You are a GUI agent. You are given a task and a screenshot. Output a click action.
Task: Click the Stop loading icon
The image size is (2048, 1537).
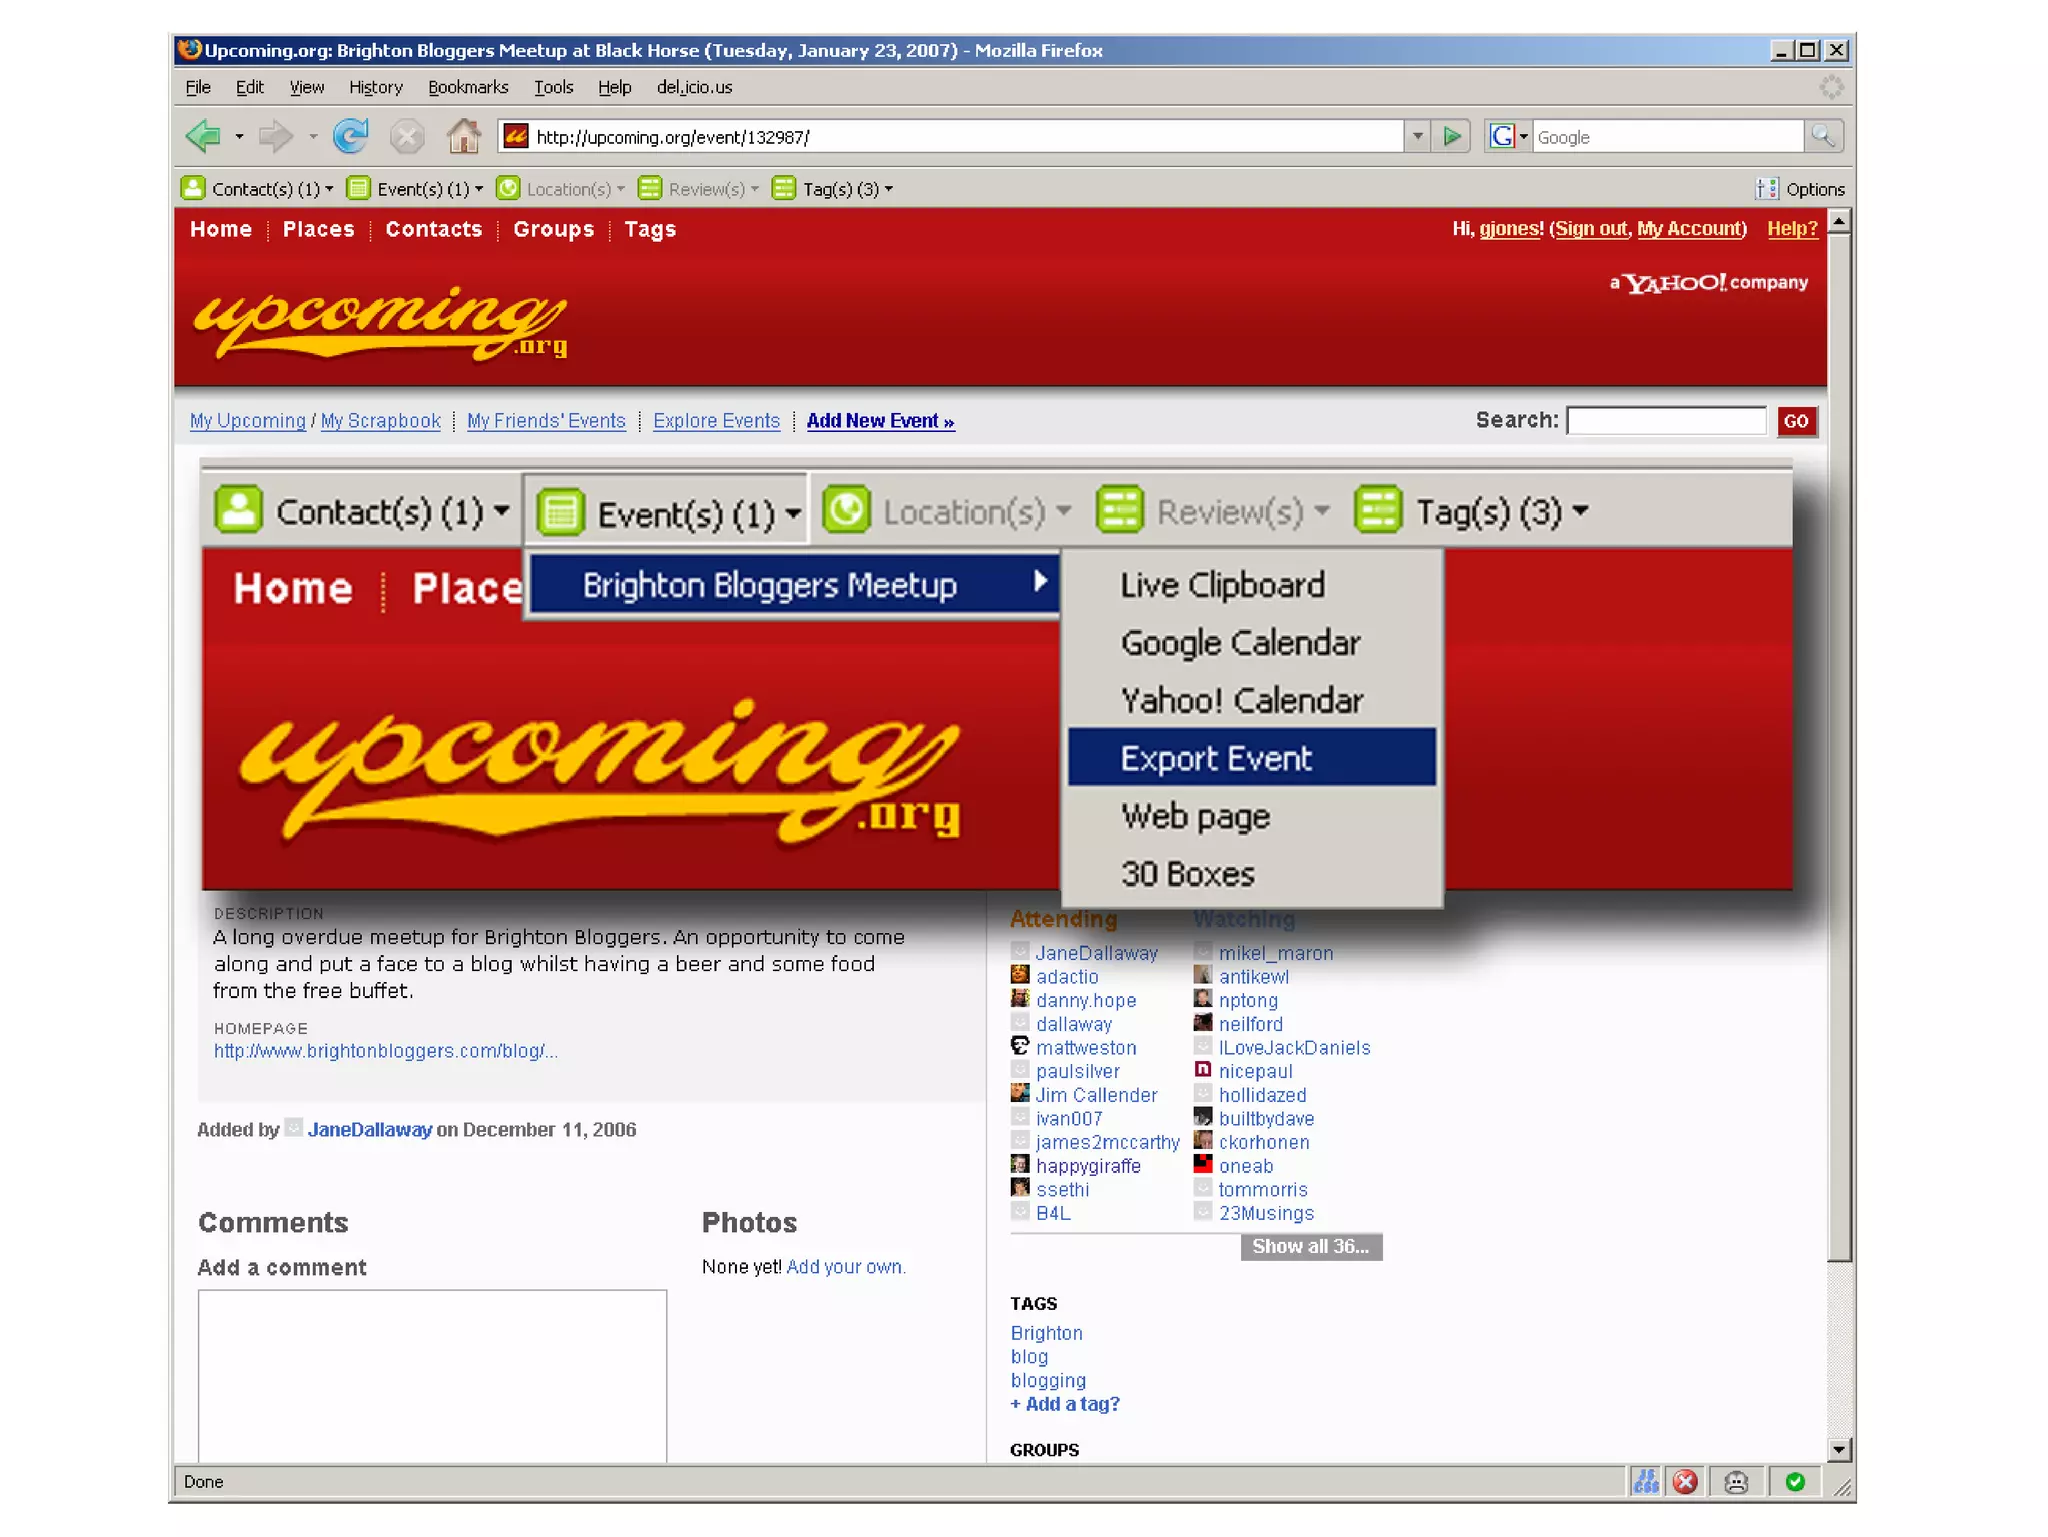[406, 136]
